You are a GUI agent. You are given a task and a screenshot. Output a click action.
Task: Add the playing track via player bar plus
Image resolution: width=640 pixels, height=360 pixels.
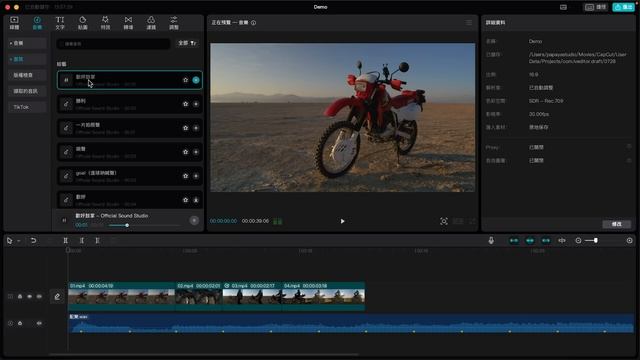click(x=194, y=220)
